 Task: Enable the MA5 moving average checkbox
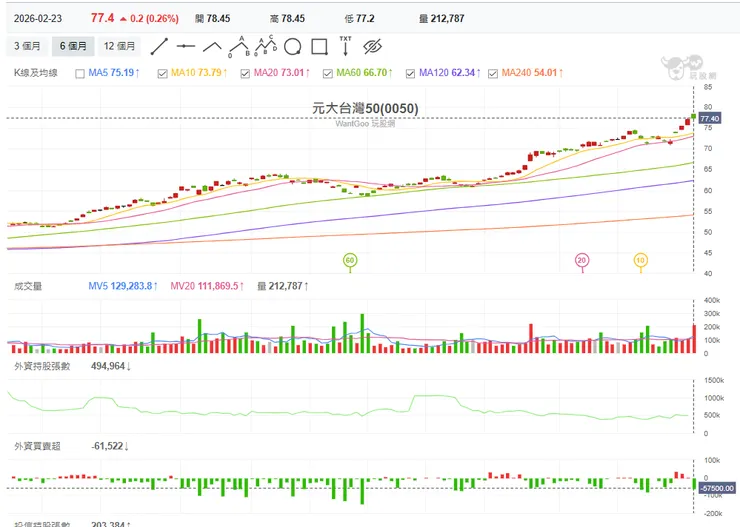tap(80, 74)
